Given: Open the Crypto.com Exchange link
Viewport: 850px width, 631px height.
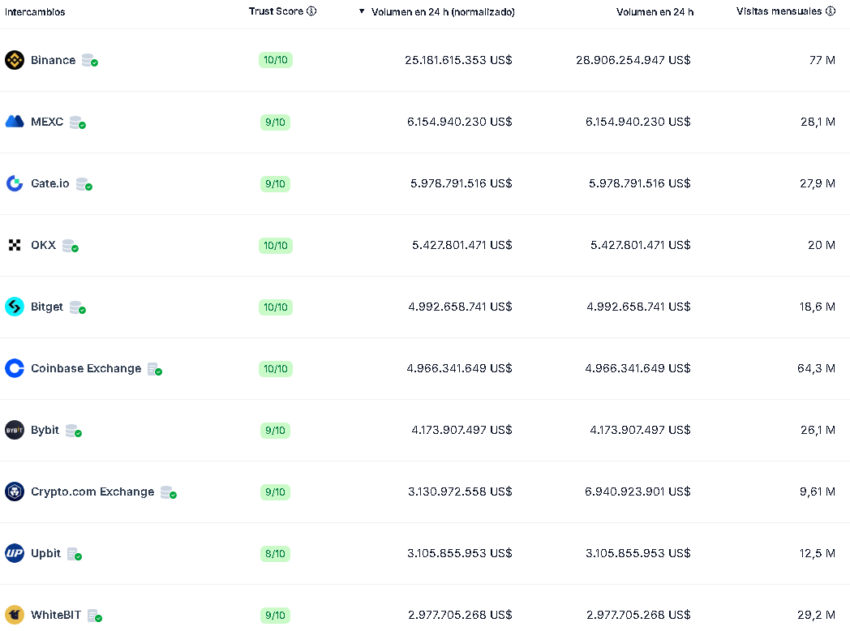Looking at the screenshot, I should pyautogui.click(x=93, y=492).
